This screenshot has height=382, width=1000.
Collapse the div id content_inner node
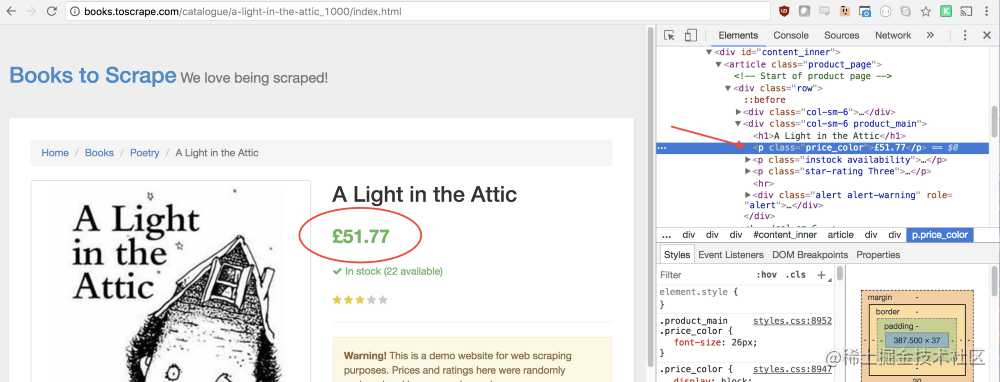pyautogui.click(x=708, y=52)
